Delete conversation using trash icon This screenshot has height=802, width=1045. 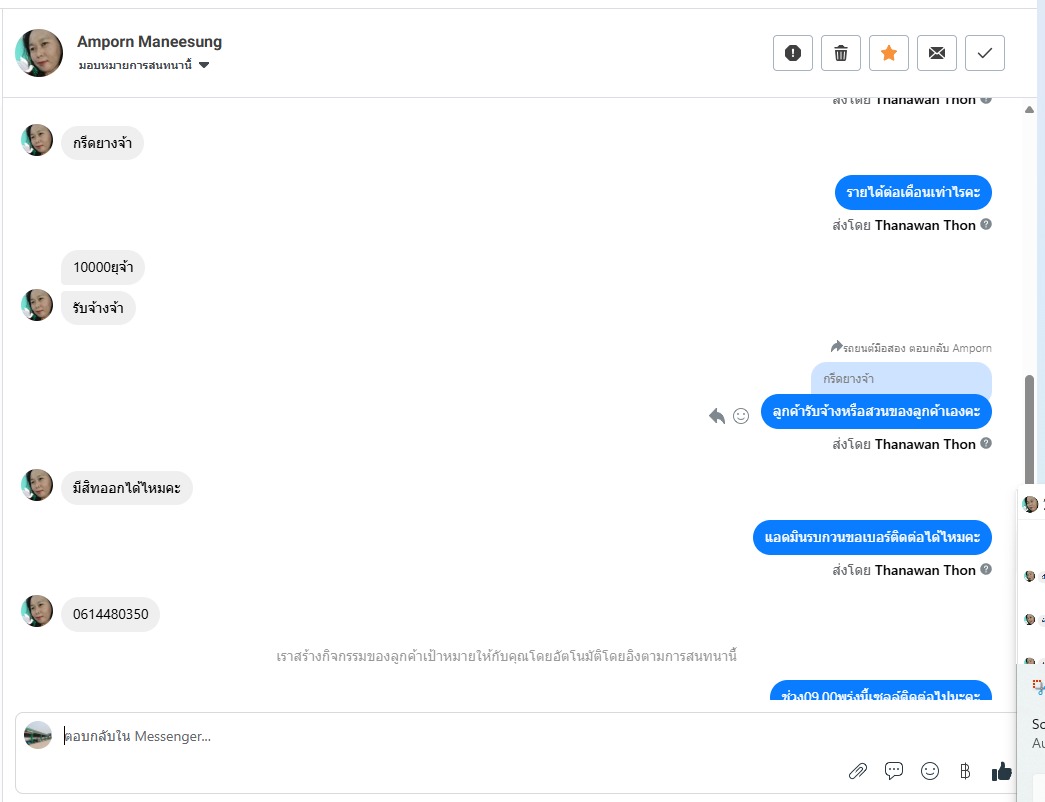(841, 53)
